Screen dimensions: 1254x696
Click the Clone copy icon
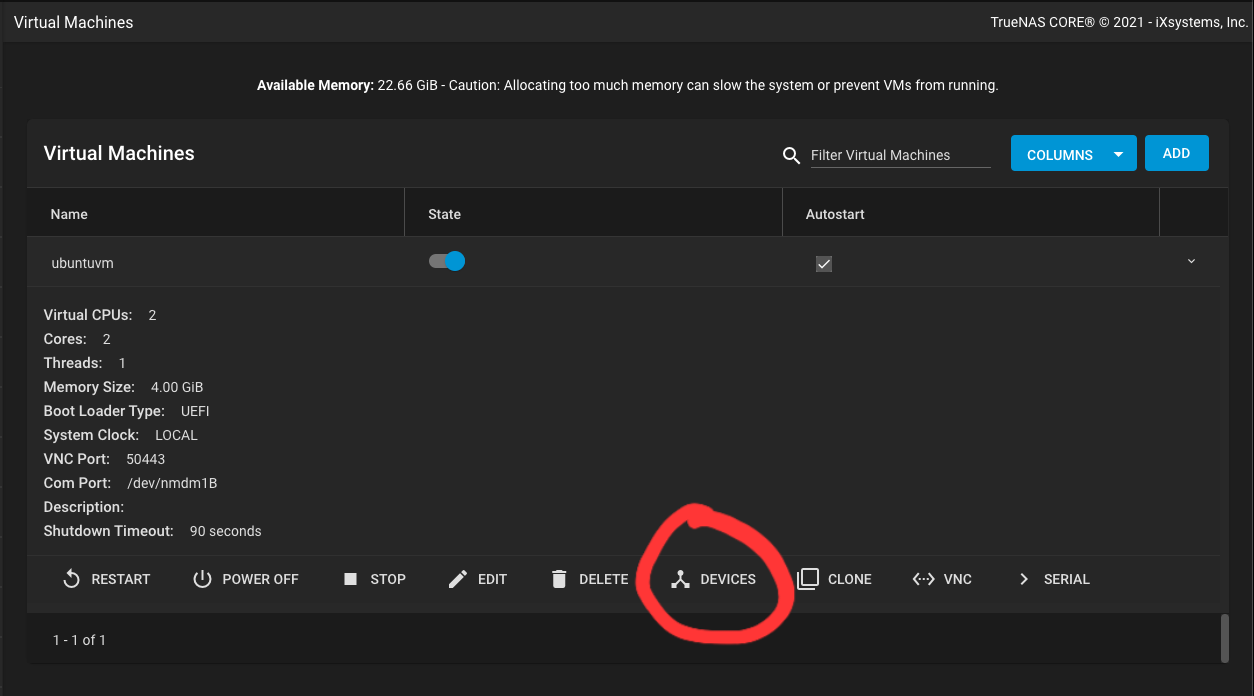808,579
